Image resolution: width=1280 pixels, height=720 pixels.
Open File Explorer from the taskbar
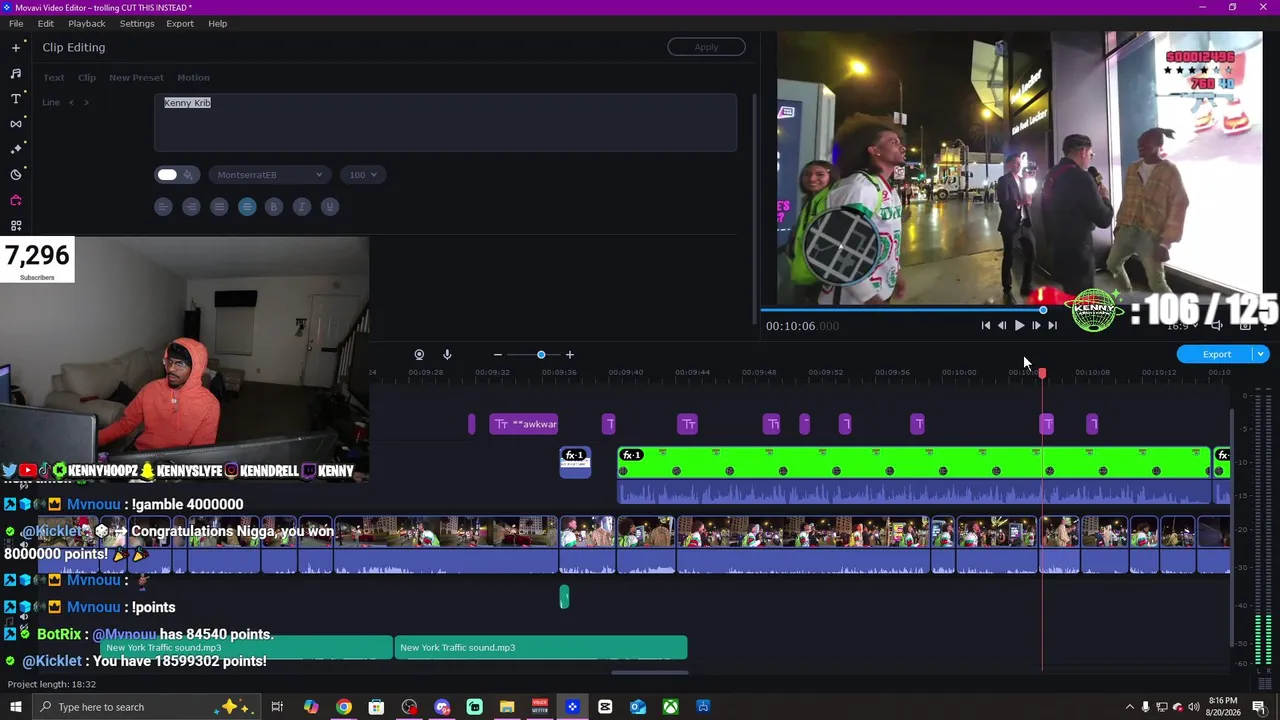coord(507,707)
